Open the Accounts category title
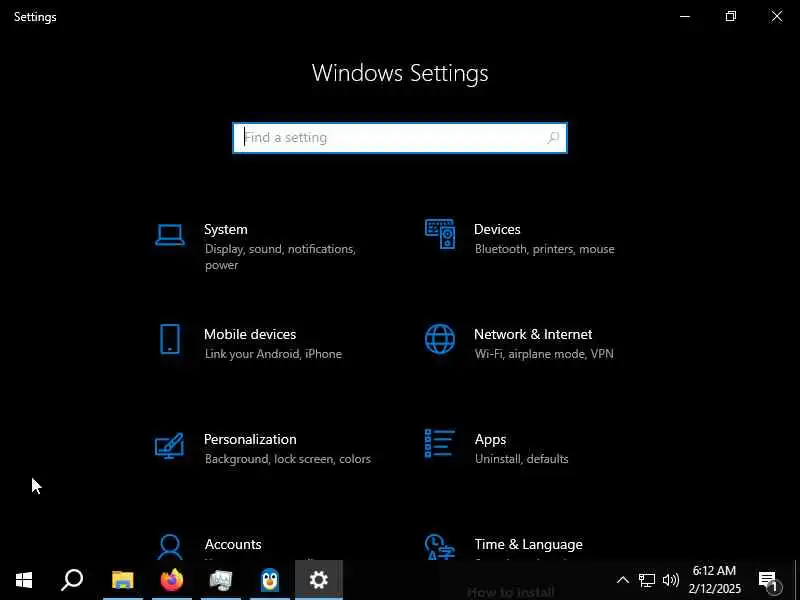Viewport: 800px width, 600px height. click(233, 544)
